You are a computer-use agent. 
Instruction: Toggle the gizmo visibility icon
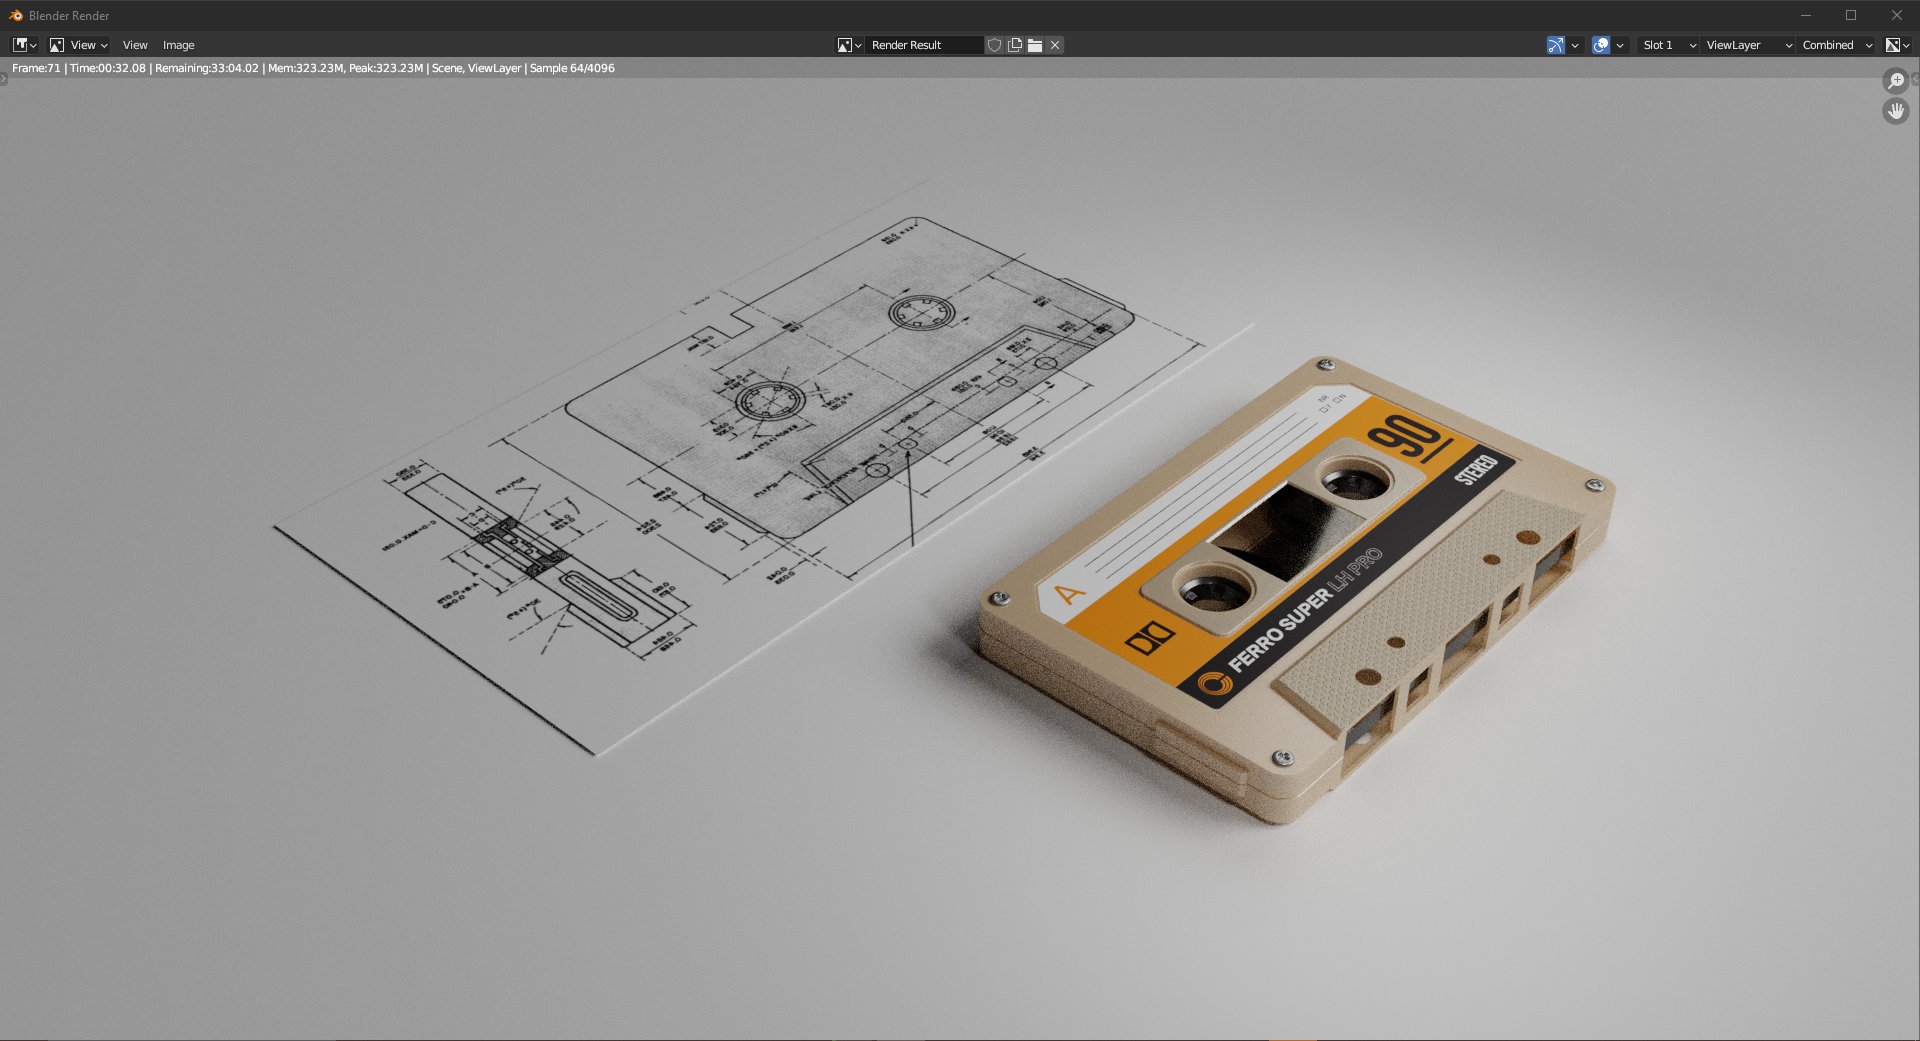[x=1555, y=45]
